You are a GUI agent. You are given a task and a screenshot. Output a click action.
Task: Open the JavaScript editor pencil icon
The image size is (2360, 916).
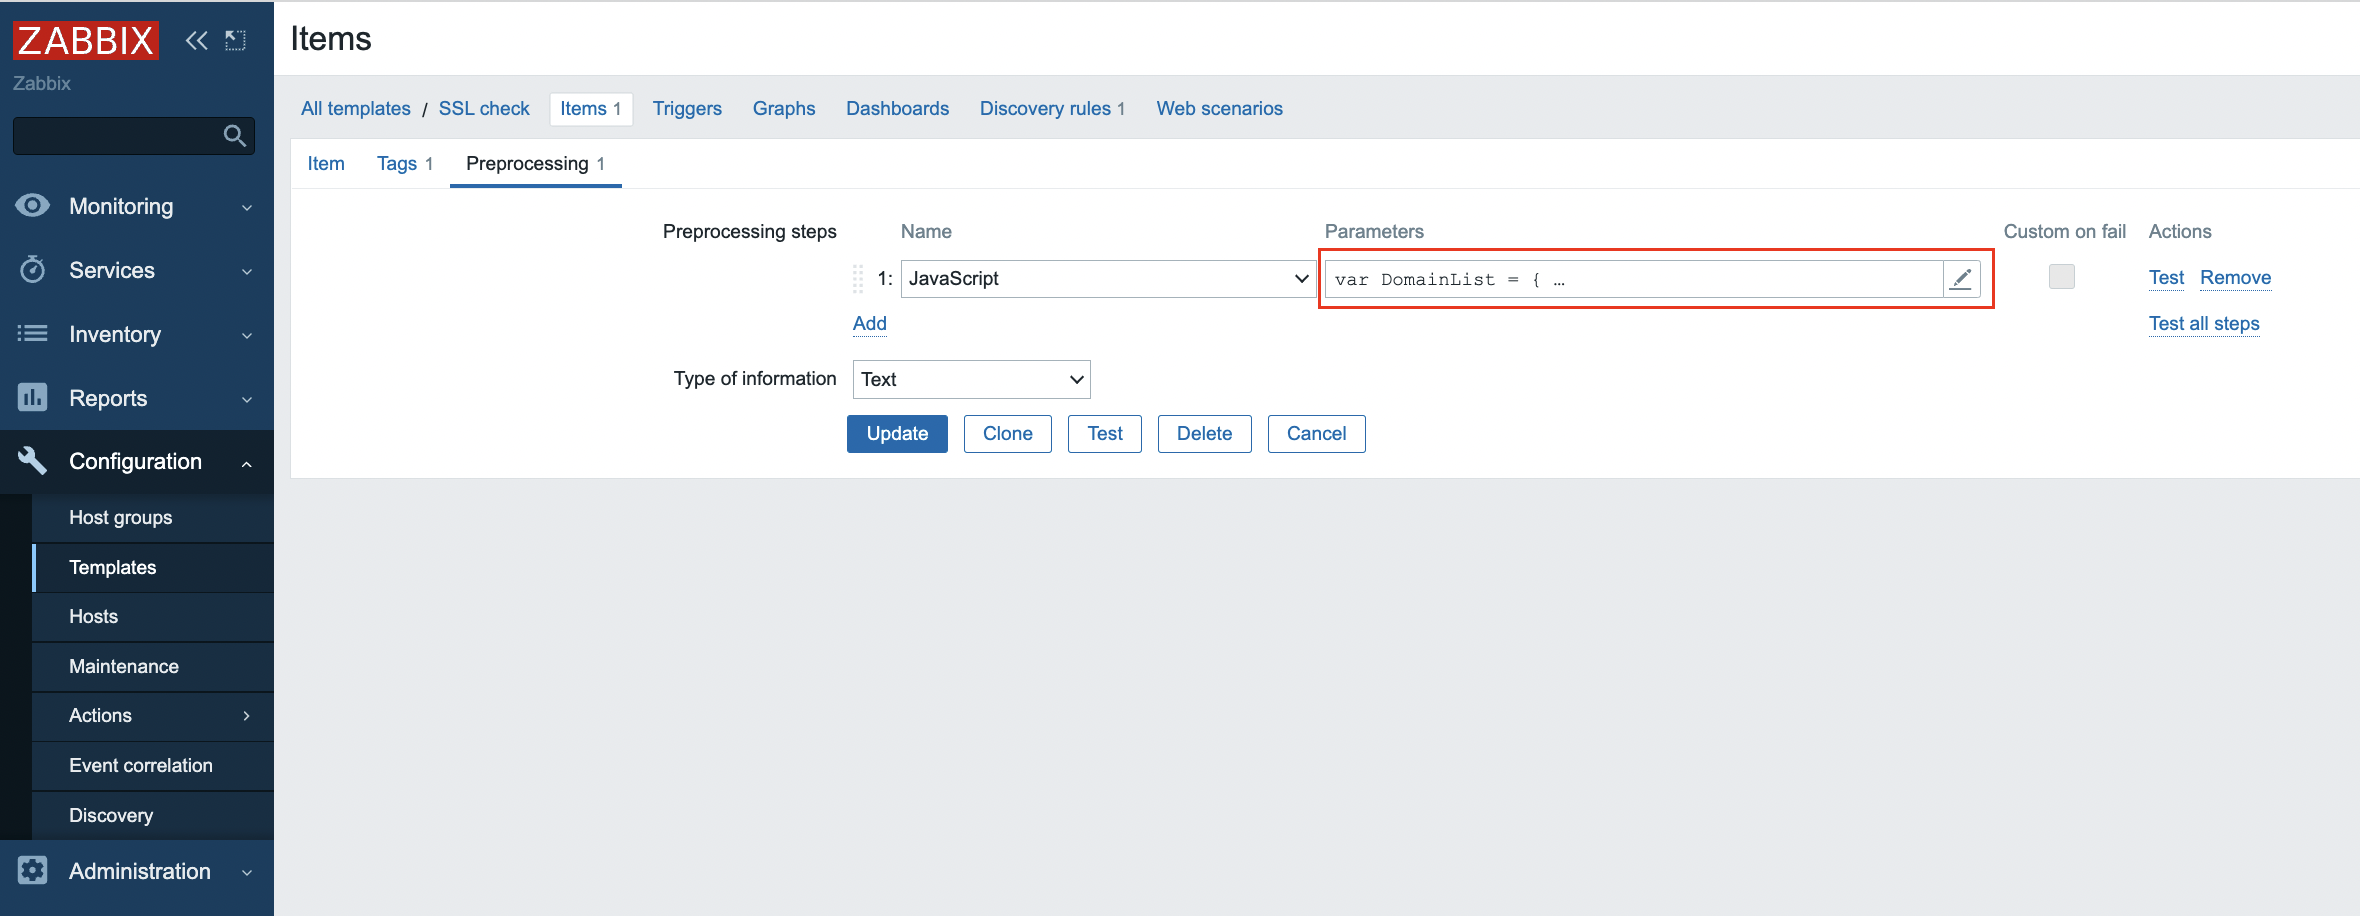click(1961, 279)
